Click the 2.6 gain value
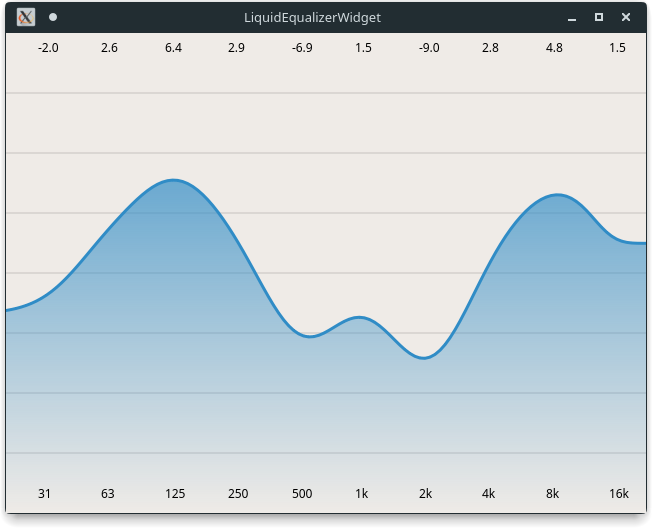 click(x=109, y=48)
